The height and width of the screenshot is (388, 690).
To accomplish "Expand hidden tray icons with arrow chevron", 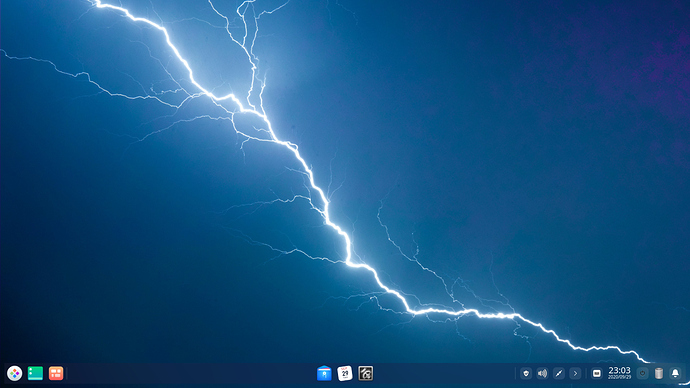I will [x=575, y=373].
